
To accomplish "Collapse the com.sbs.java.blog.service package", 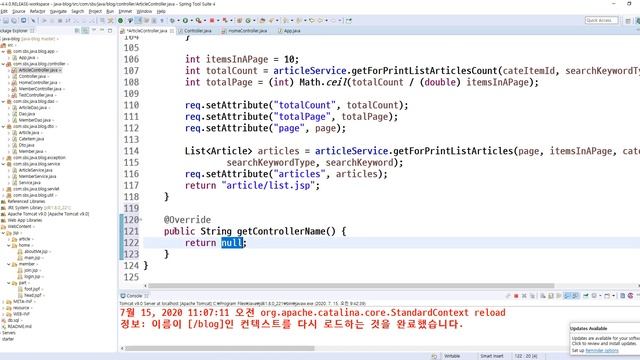I will (x=4, y=164).
